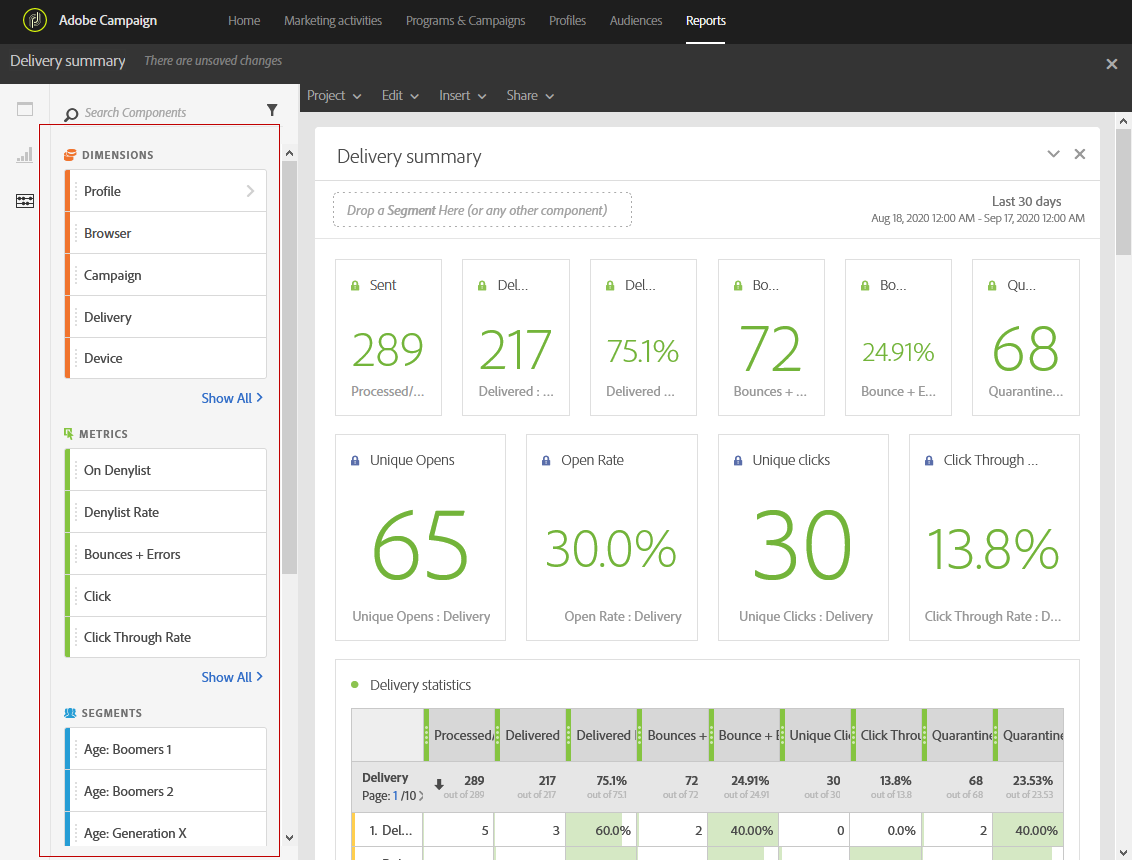Image resolution: width=1132 pixels, height=860 pixels.
Task: Click the lock icon on Sent tile
Action: (x=355, y=286)
